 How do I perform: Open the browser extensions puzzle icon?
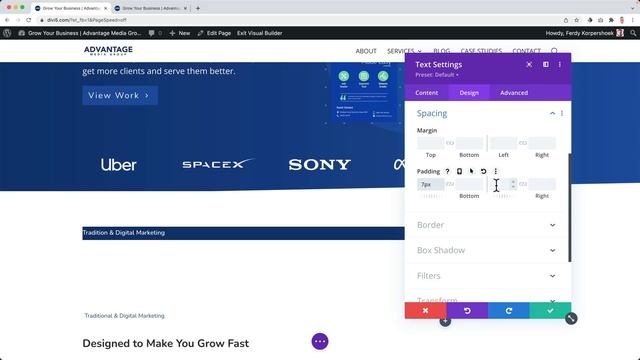click(x=611, y=20)
